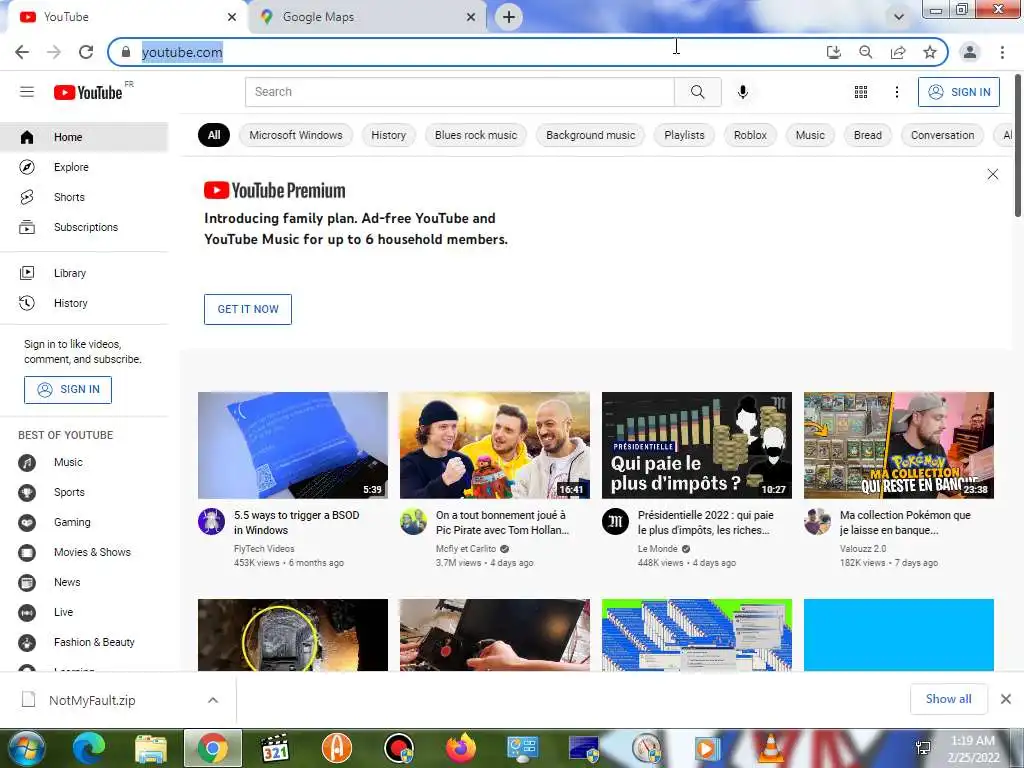
Task: Open the YouTube apps grid icon
Action: tap(861, 92)
